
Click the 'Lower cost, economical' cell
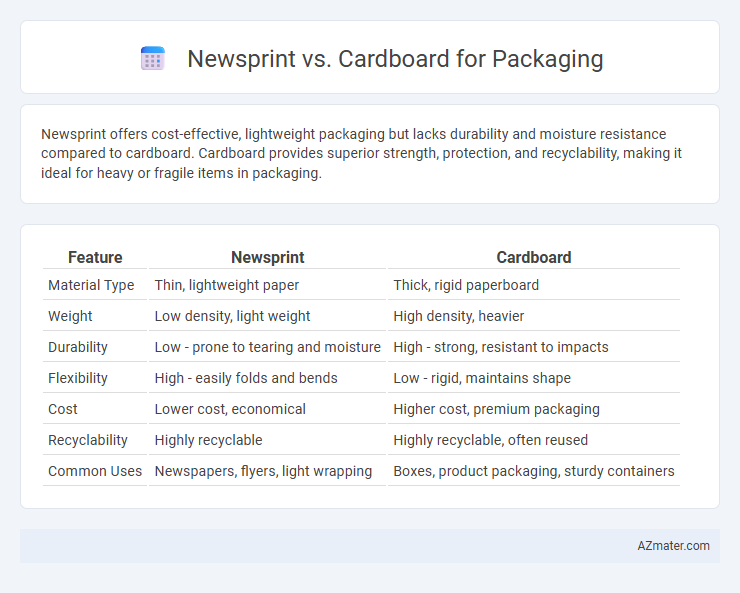coord(268,409)
